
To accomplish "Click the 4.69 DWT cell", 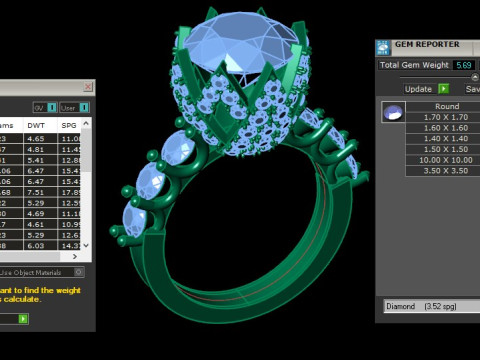I will (x=40, y=214).
